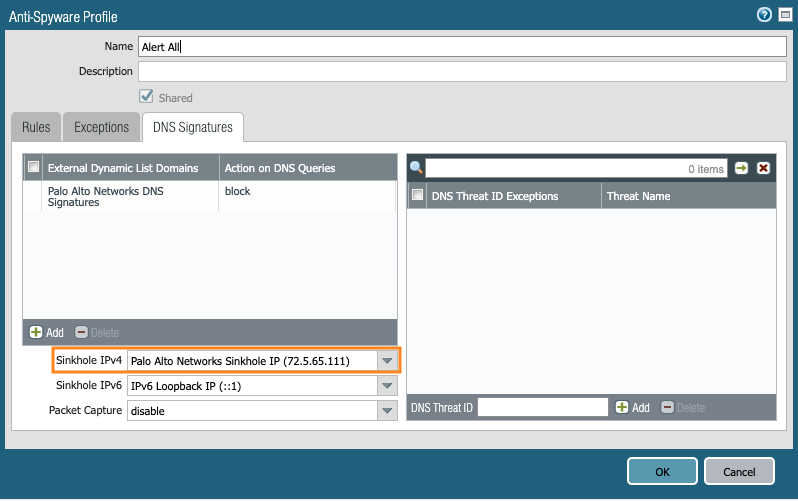Select the DNS Signatures tab
Viewport: 798px width, 501px height.
[x=193, y=127]
